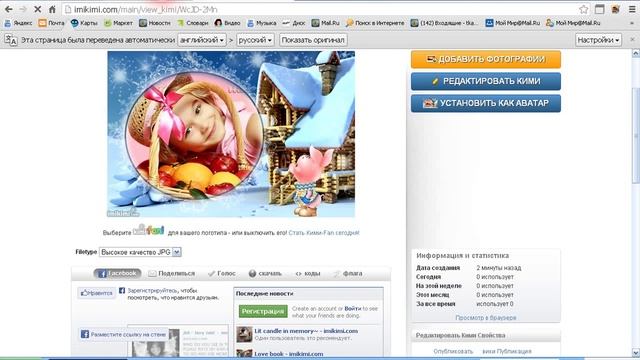
Task: Click page scrollbar up arrow
Action: pos(636,53)
